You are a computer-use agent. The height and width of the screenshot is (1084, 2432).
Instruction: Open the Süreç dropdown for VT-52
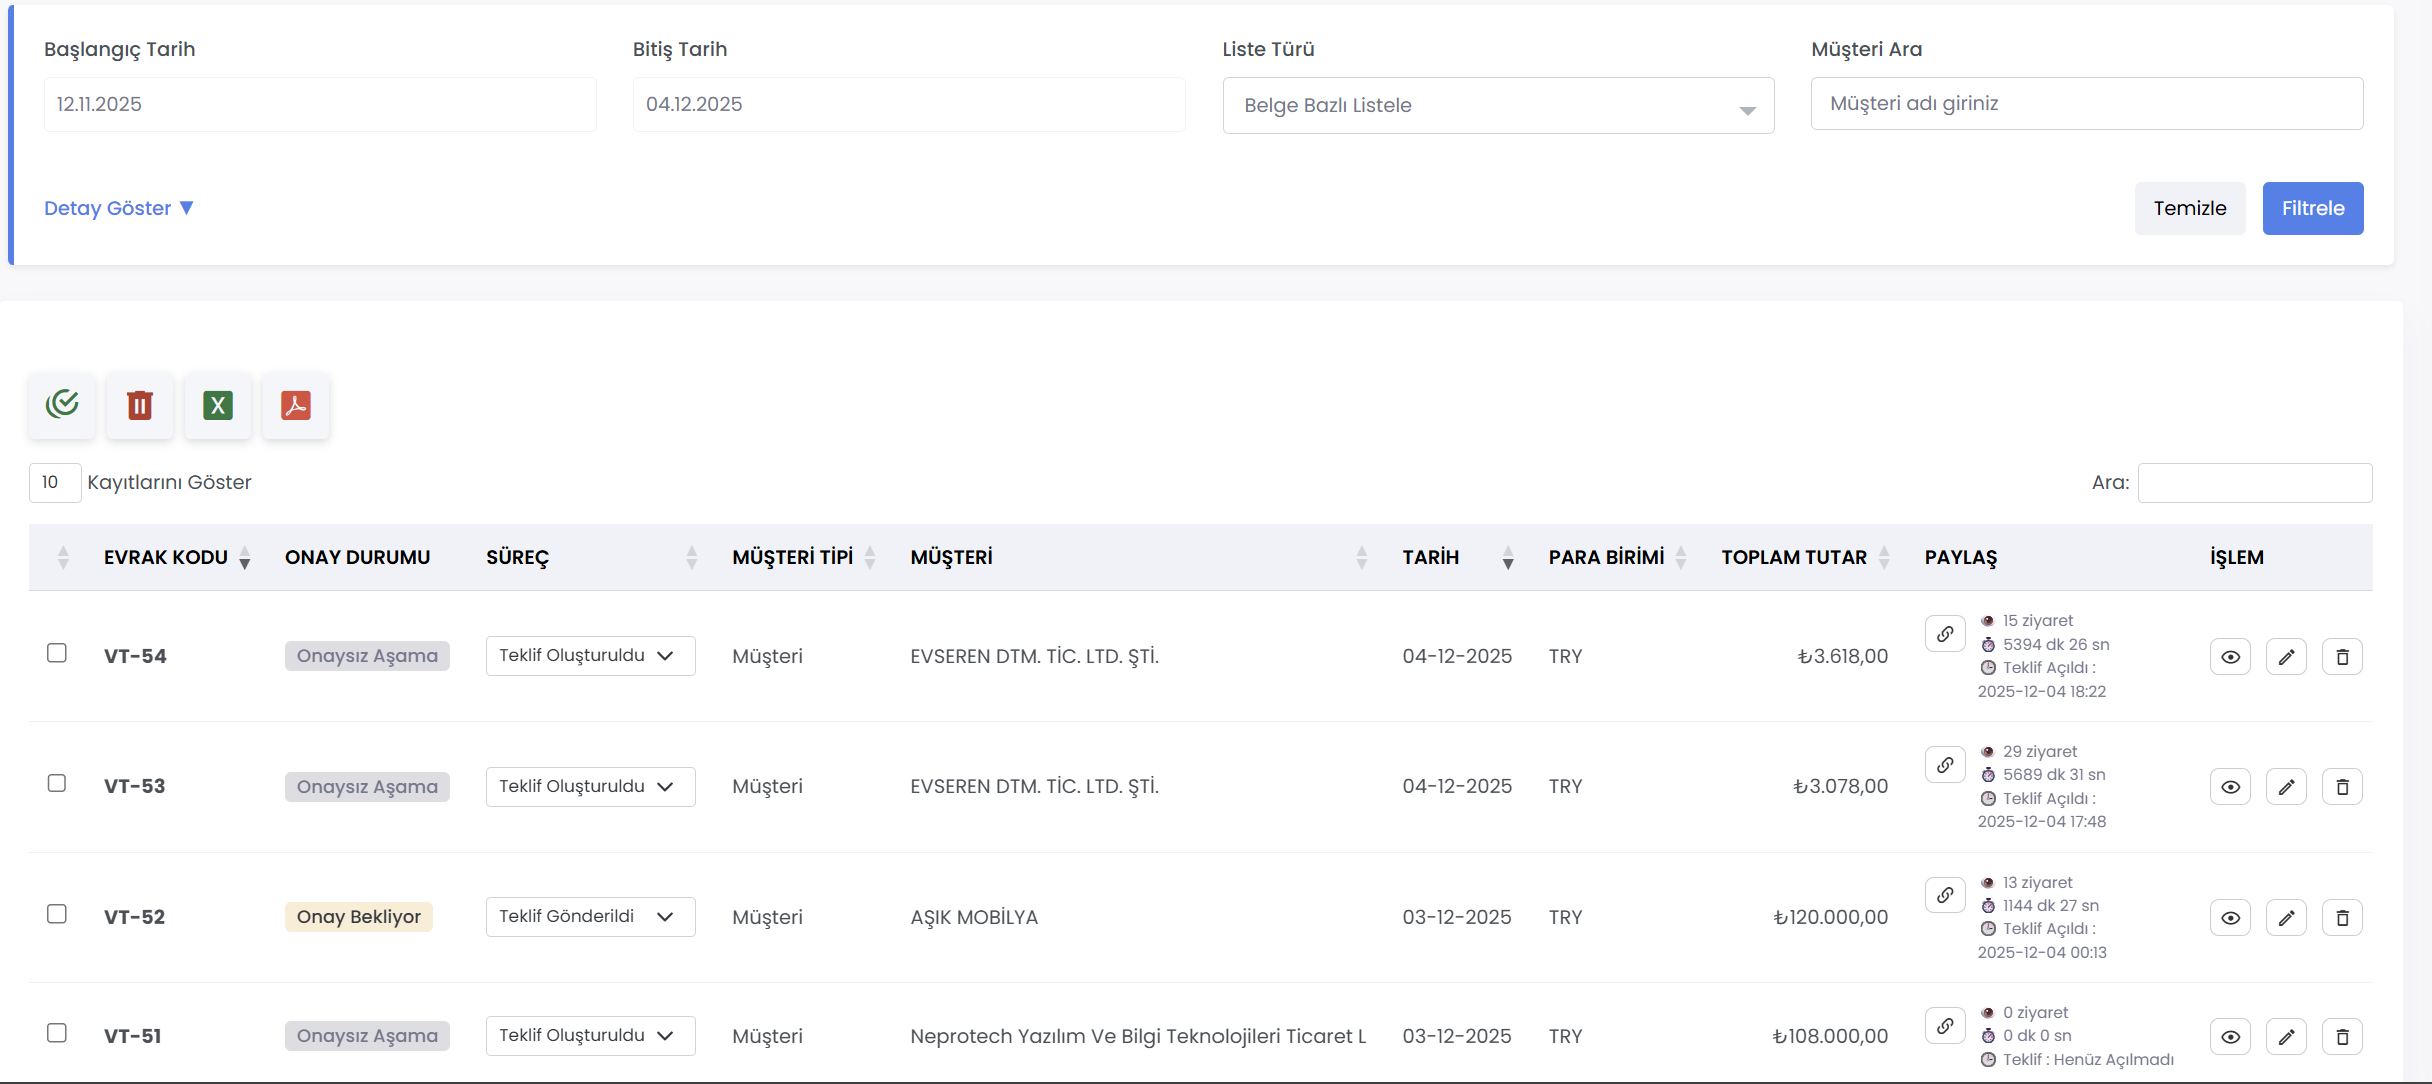(590, 917)
